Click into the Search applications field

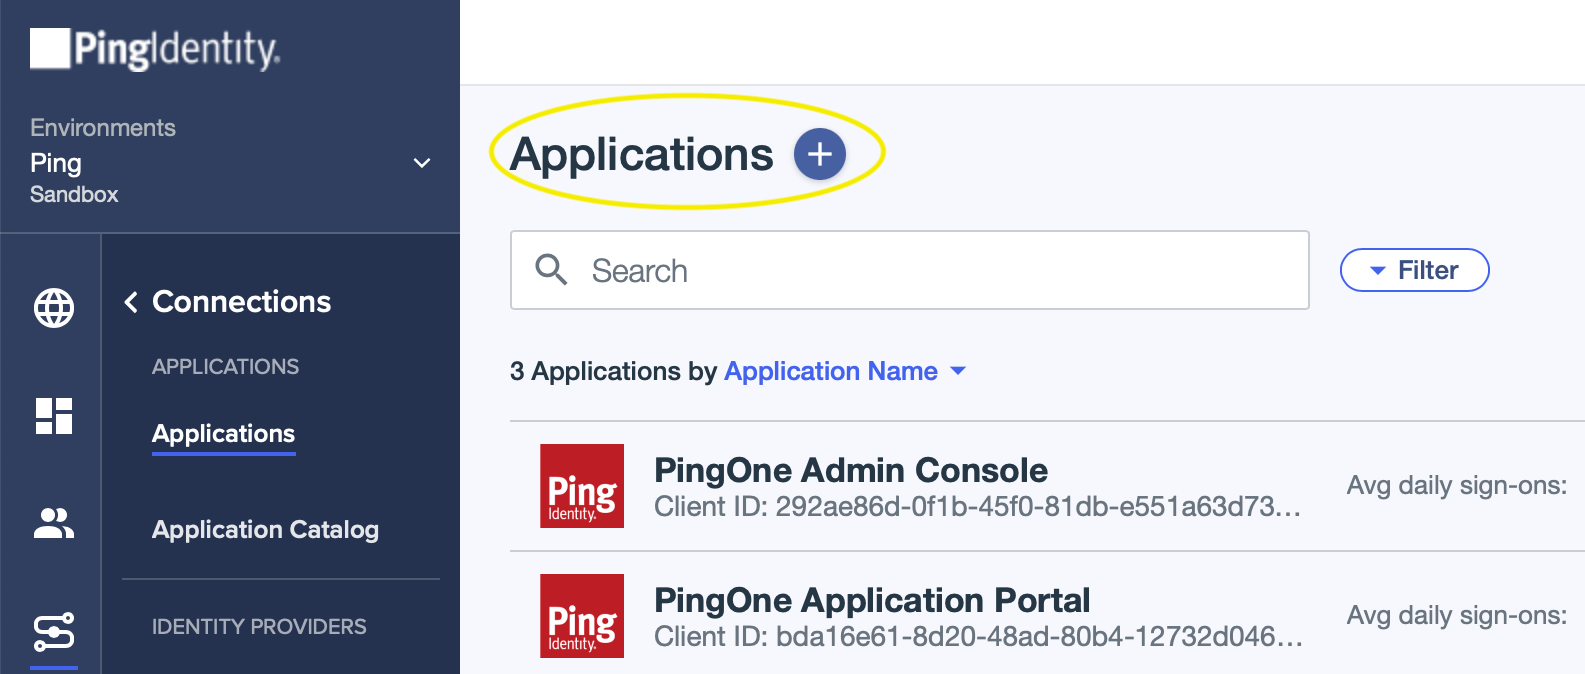click(930, 270)
